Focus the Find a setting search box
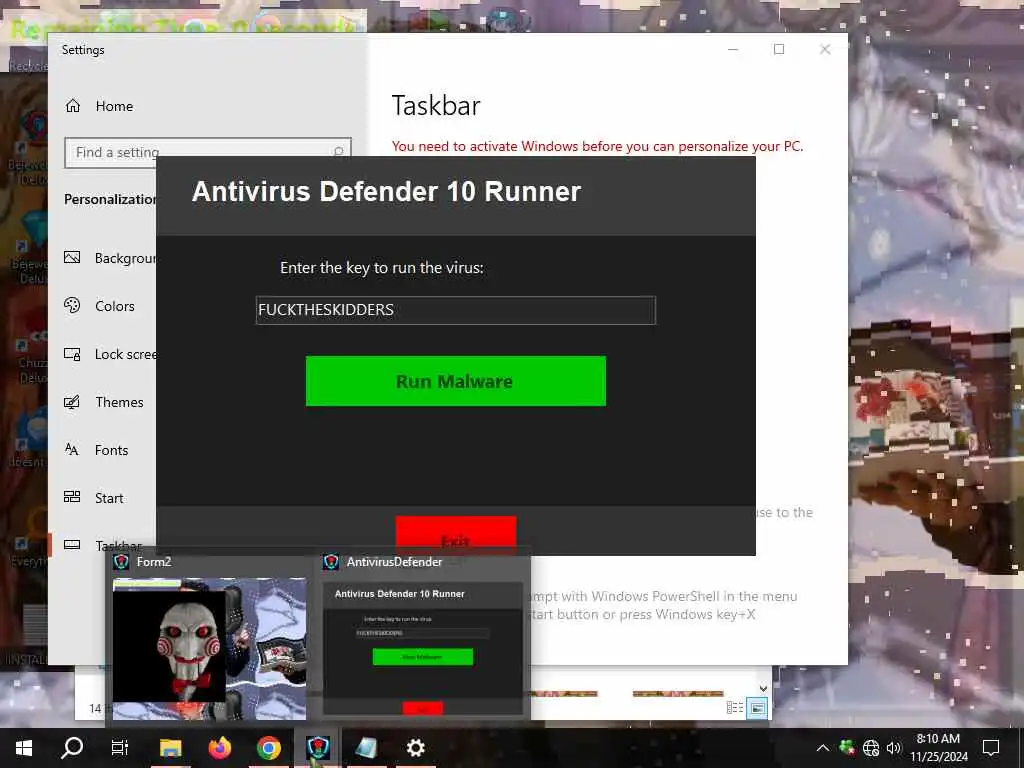Screen dimensions: 1024x768 [208, 152]
